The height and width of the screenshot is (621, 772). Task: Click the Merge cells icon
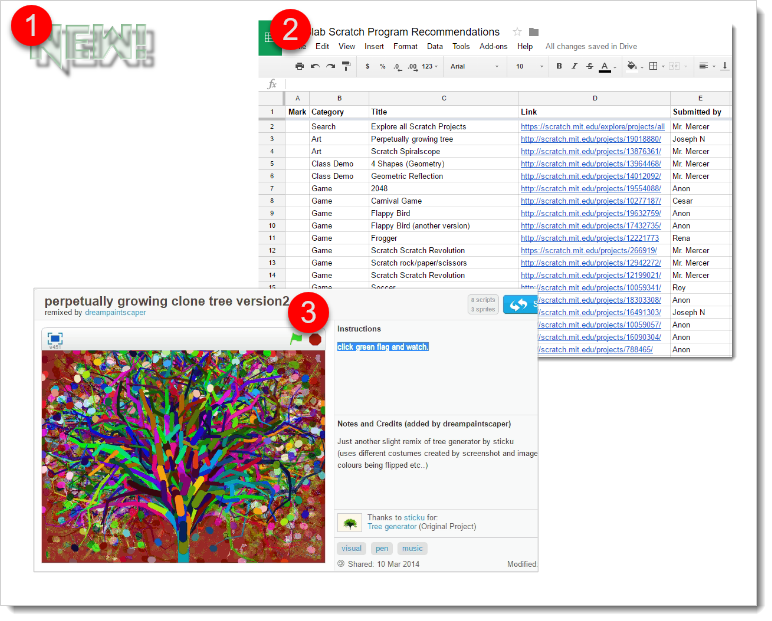[674, 66]
